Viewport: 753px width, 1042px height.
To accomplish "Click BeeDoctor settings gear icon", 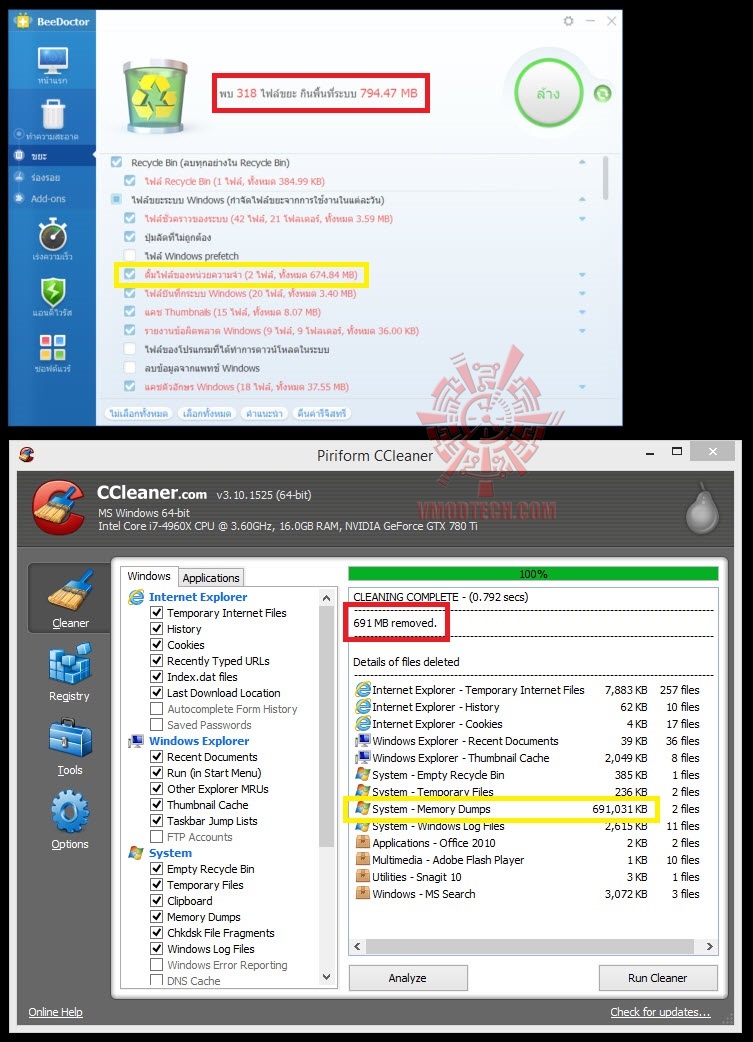I will [568, 21].
